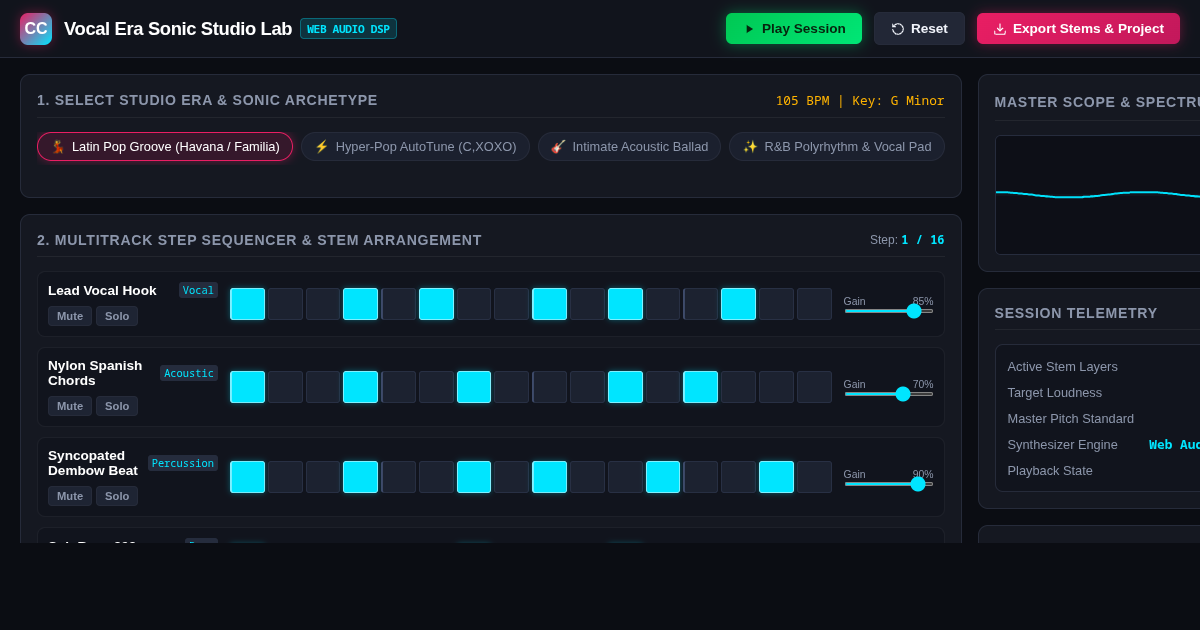Adjust Lead Vocal Hook gain slider

(889, 311)
